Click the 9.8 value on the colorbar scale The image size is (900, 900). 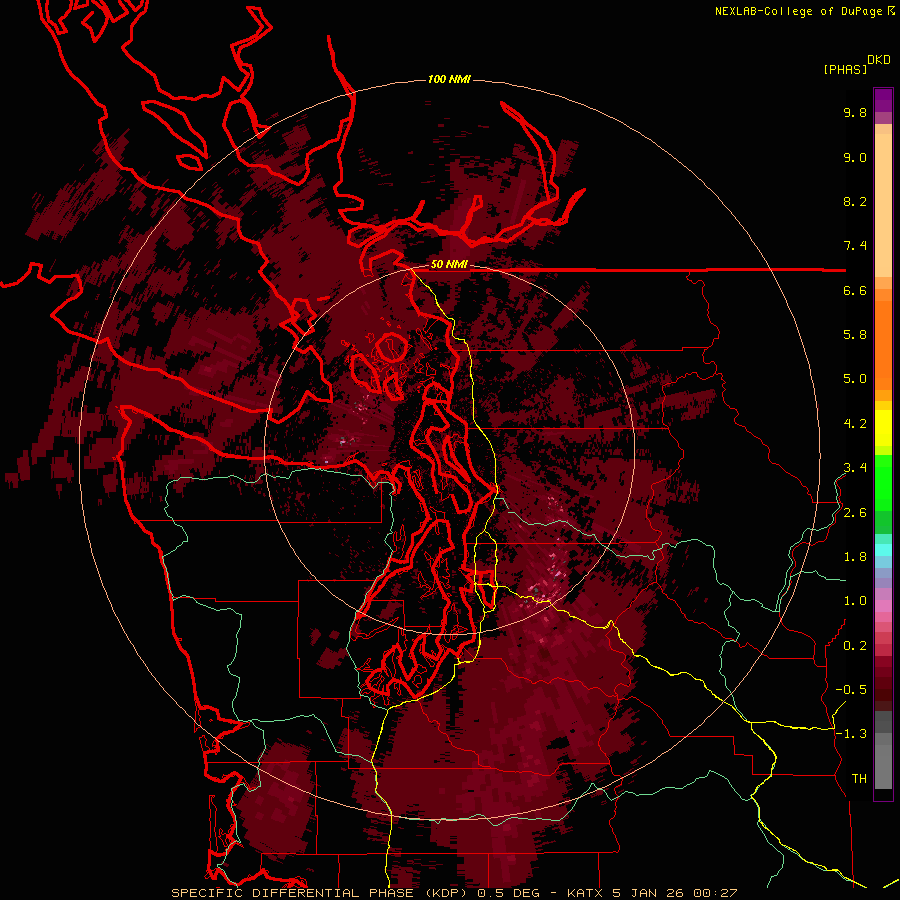(855, 113)
